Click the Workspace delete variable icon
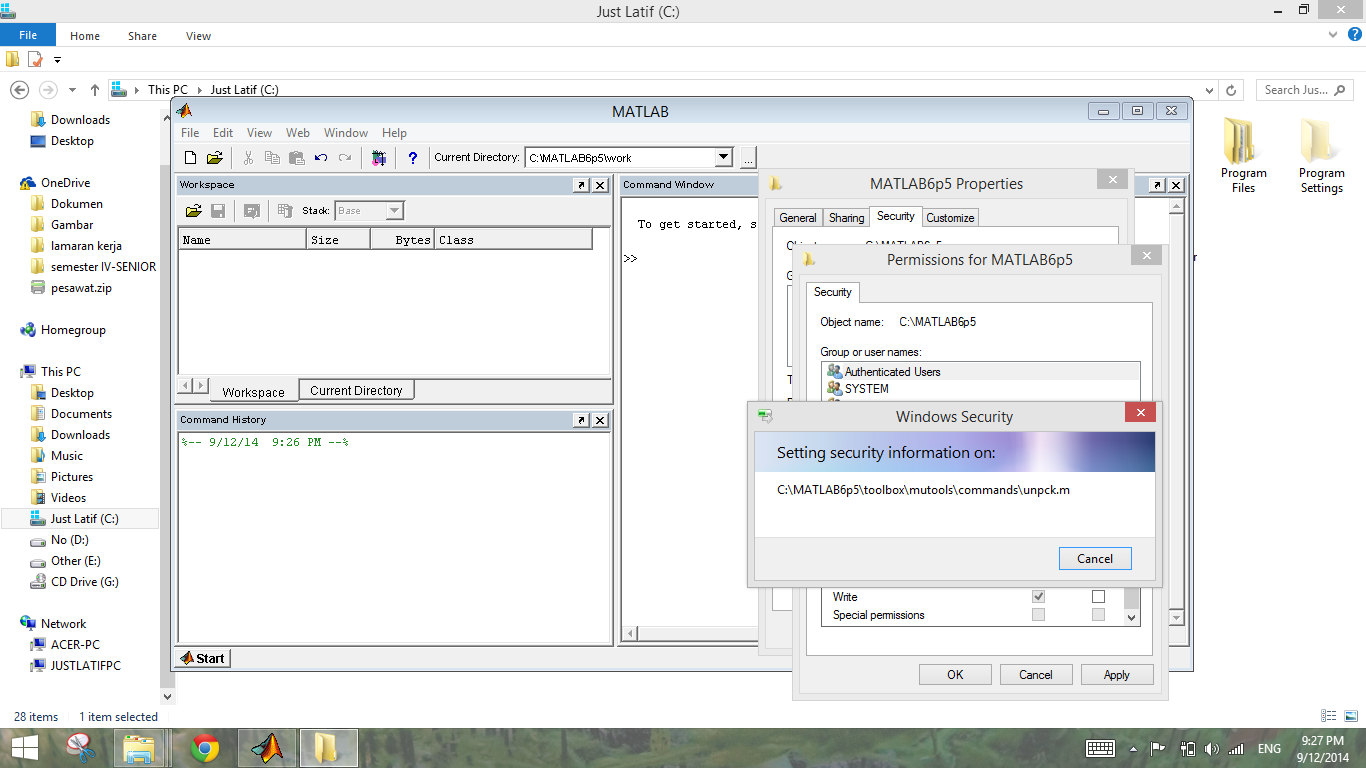1366x768 pixels. coord(285,211)
